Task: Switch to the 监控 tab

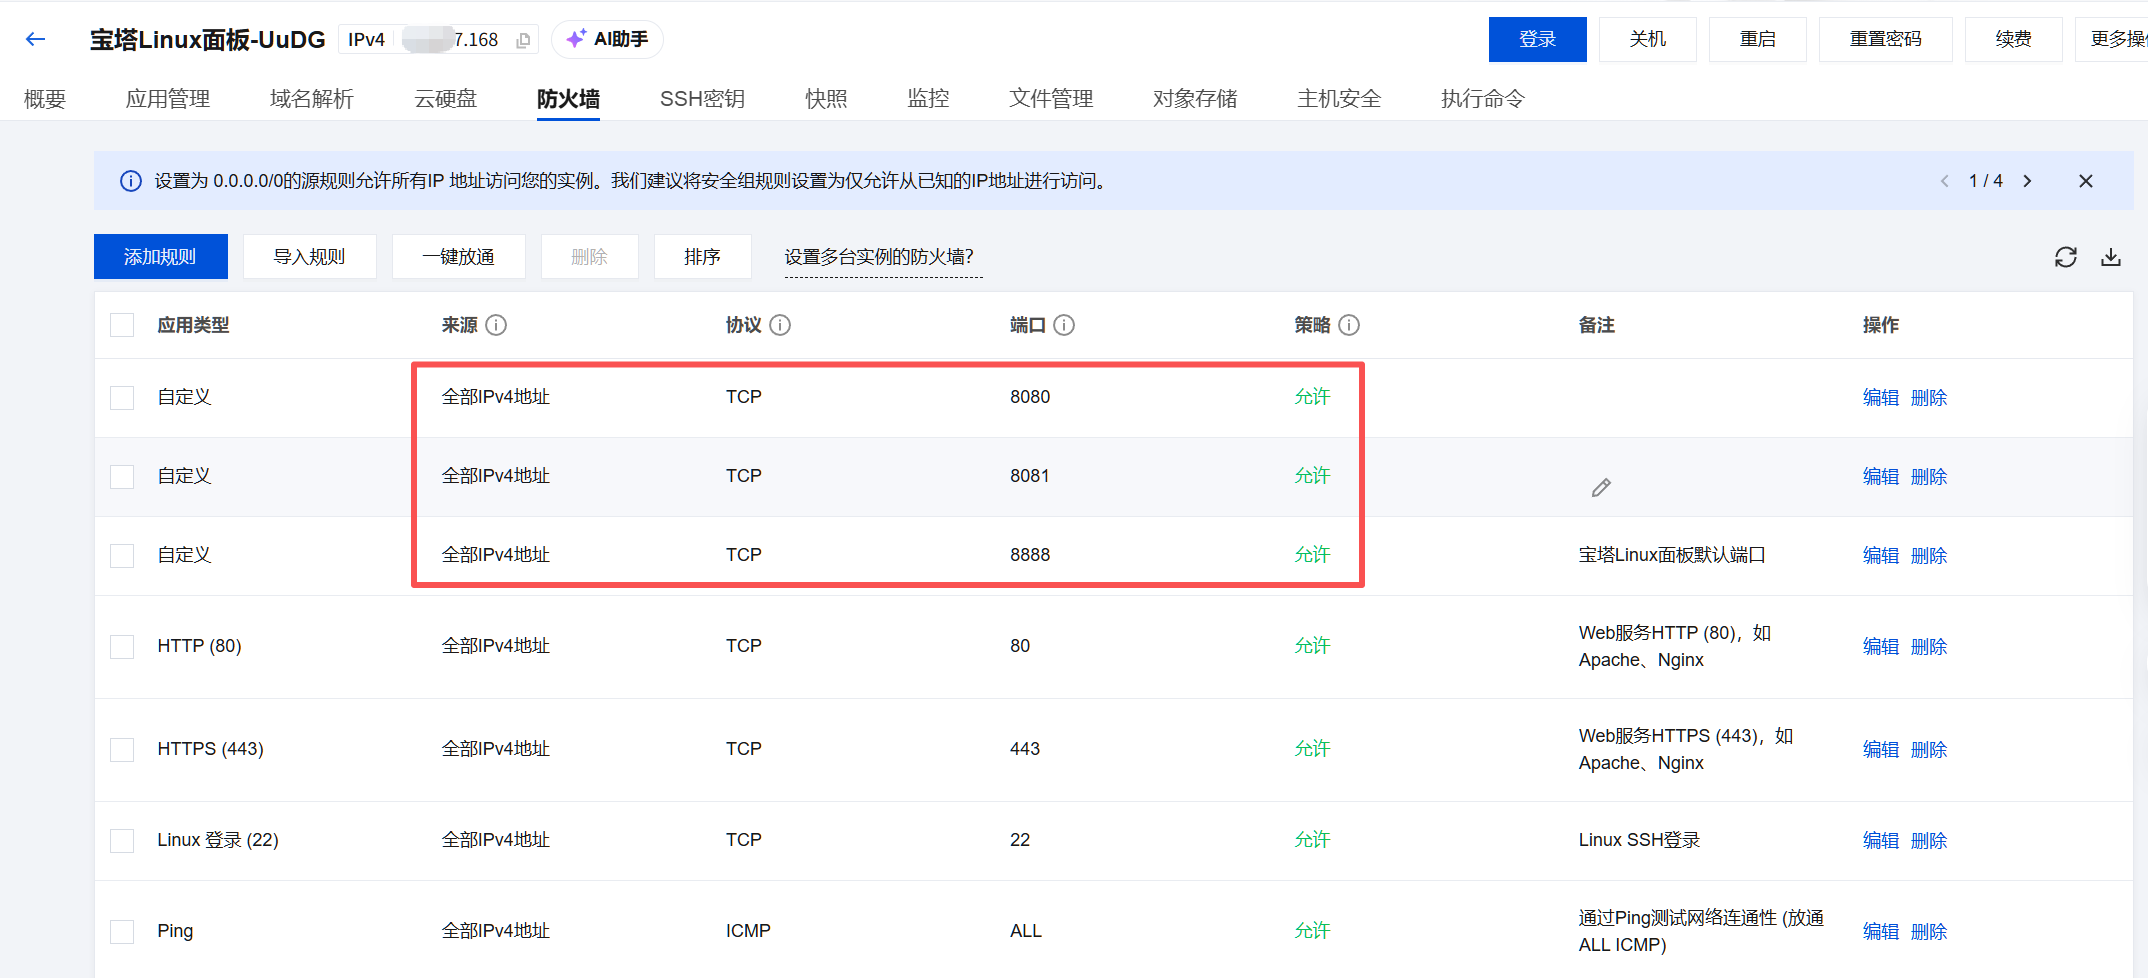Action: coord(928,99)
